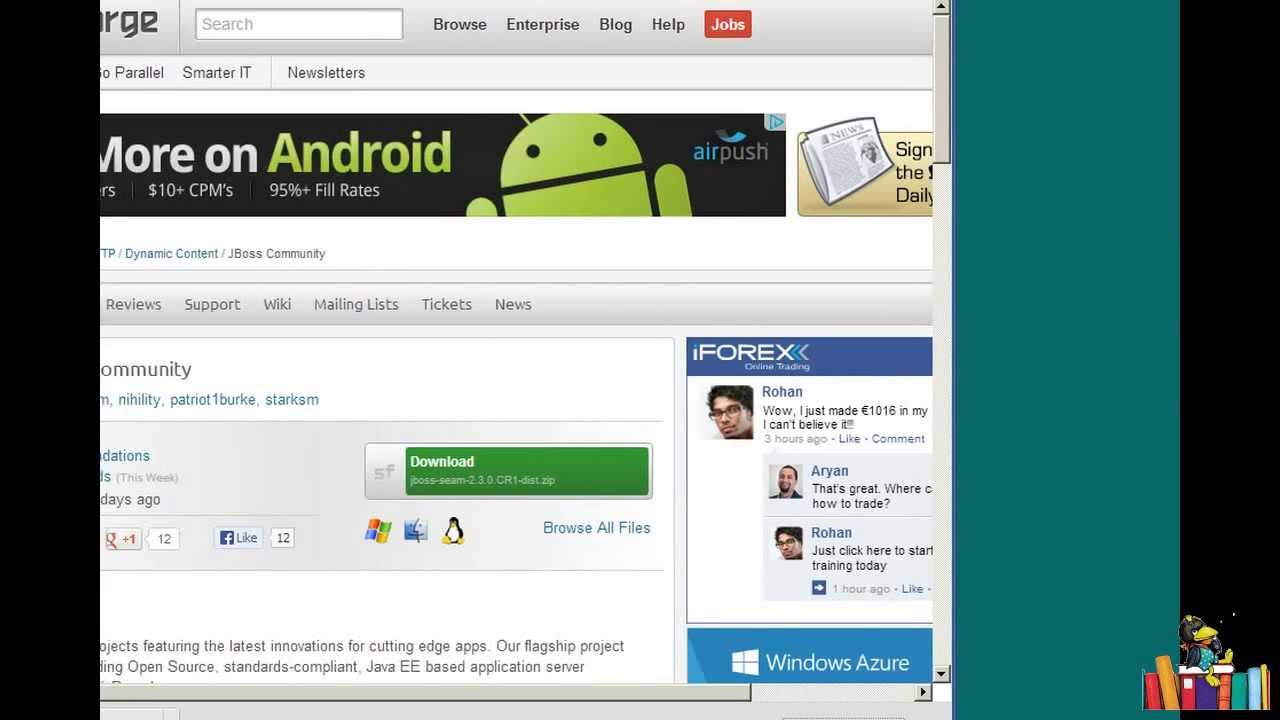Click the Search input field
The width and height of the screenshot is (1280, 720).
(x=299, y=24)
